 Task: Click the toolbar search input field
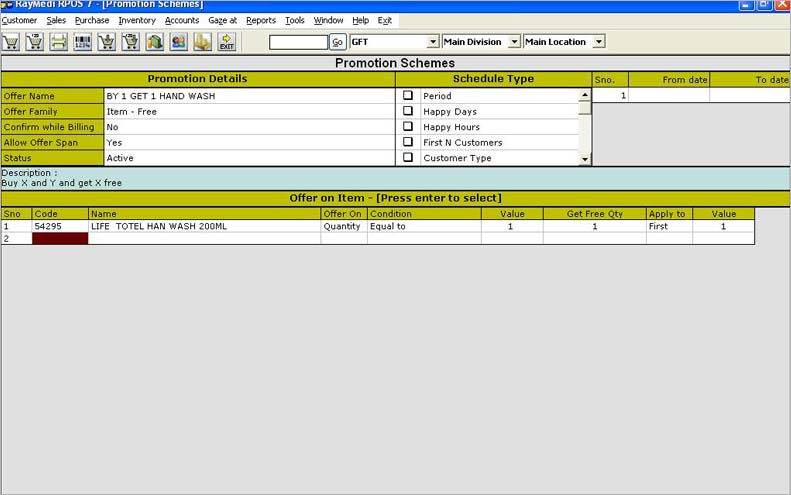pos(298,42)
